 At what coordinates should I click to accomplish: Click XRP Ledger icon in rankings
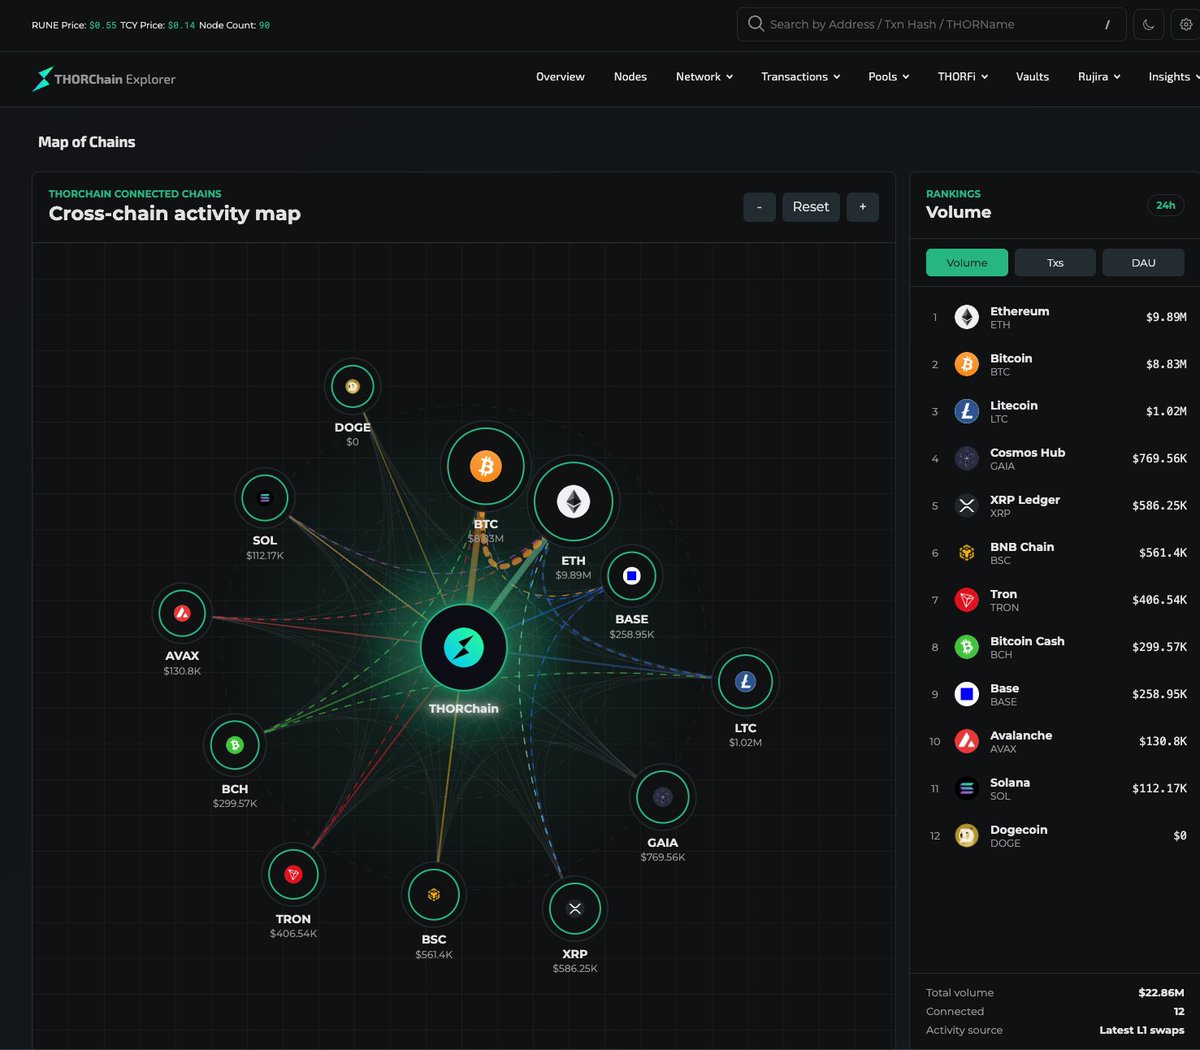click(966, 505)
